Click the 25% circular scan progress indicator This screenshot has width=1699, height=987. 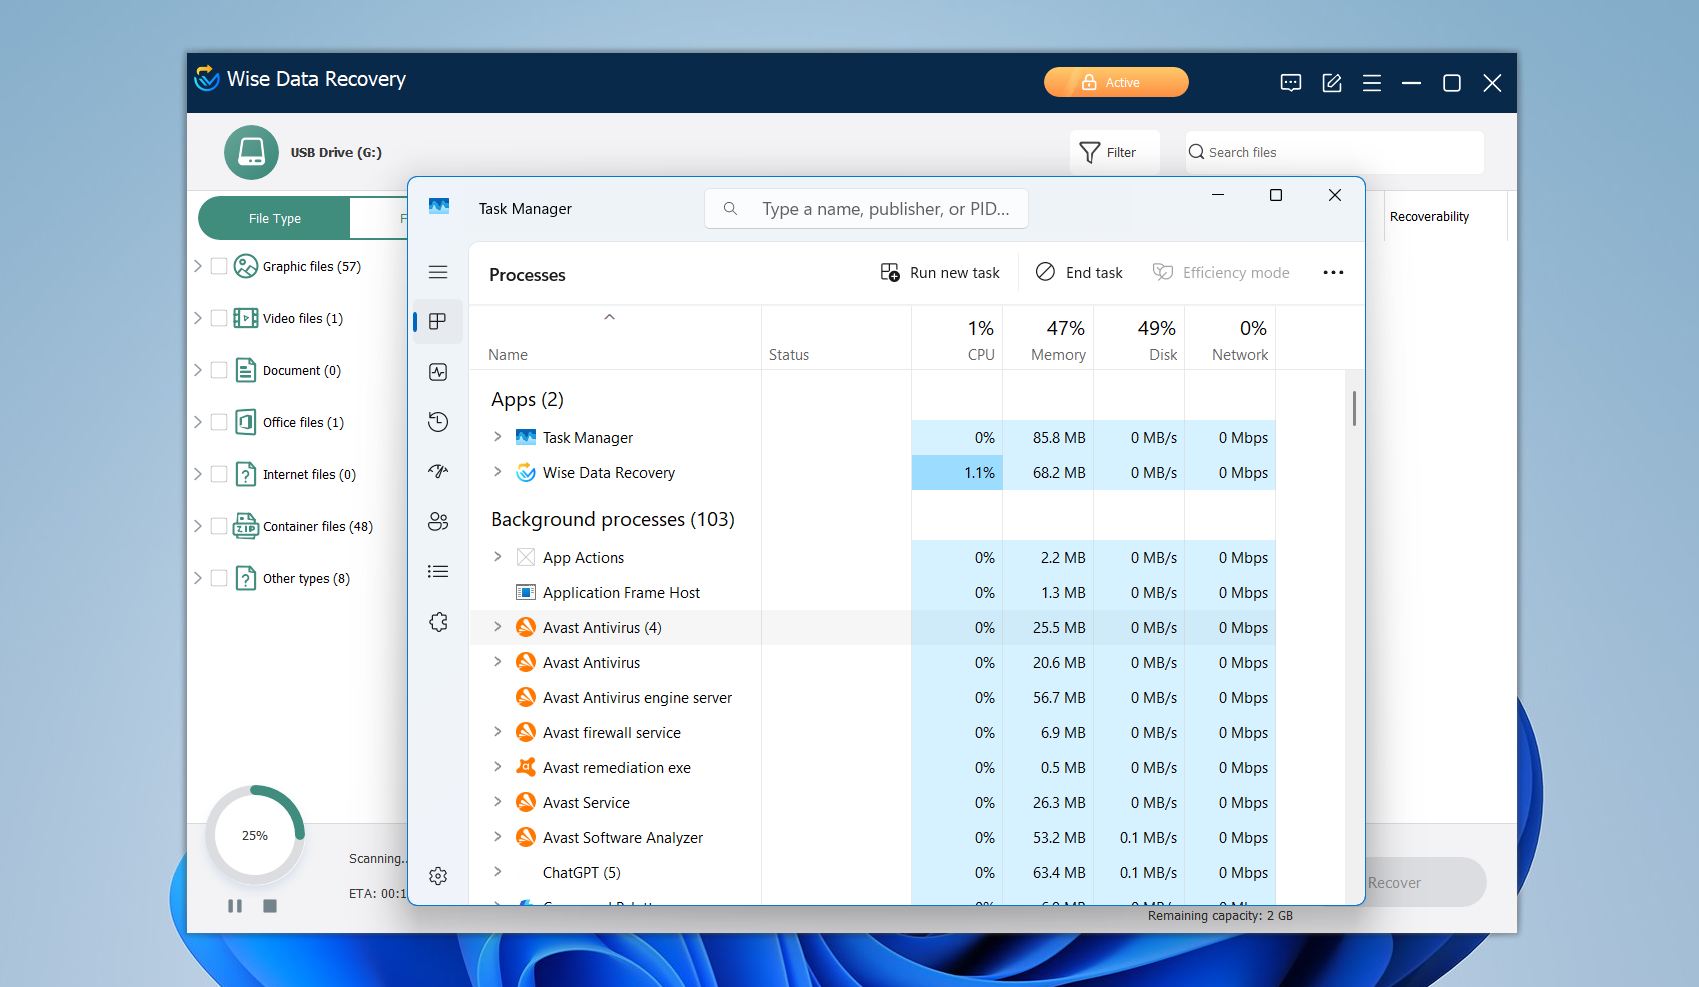pyautogui.click(x=255, y=835)
